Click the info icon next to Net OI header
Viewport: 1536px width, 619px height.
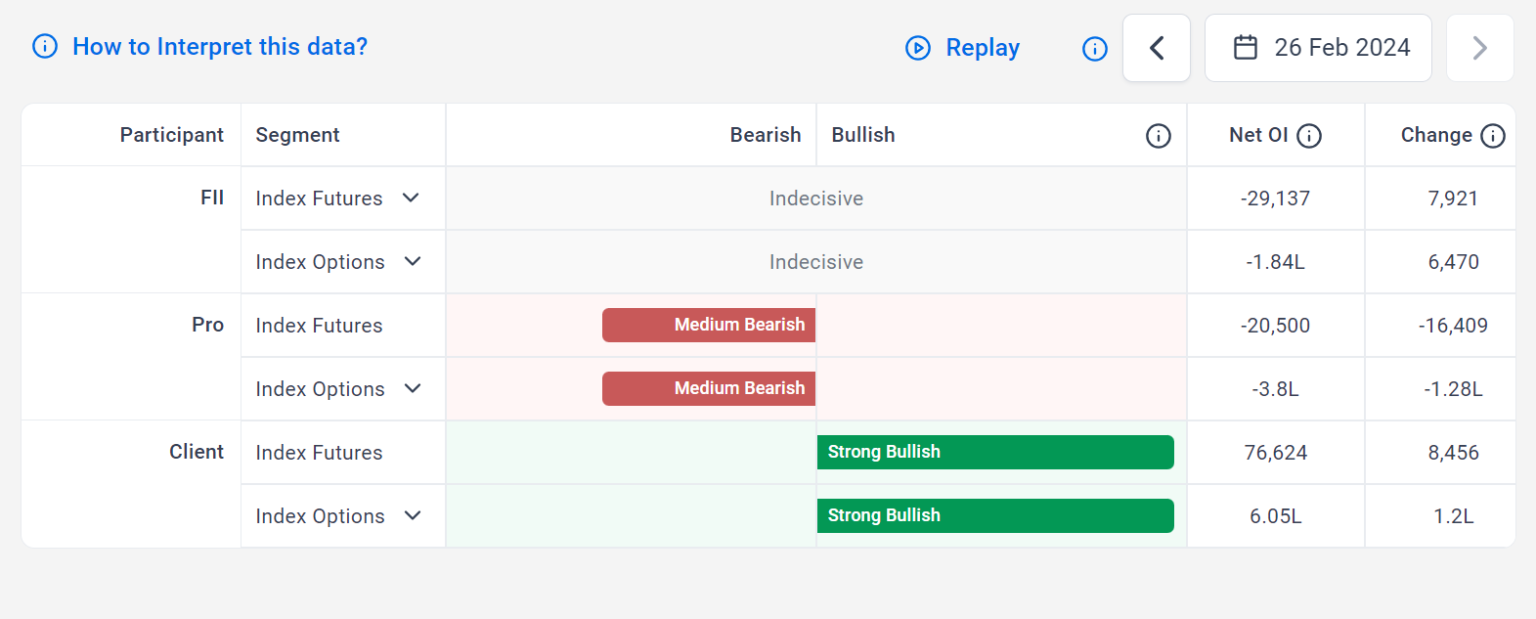pyautogui.click(x=1307, y=135)
